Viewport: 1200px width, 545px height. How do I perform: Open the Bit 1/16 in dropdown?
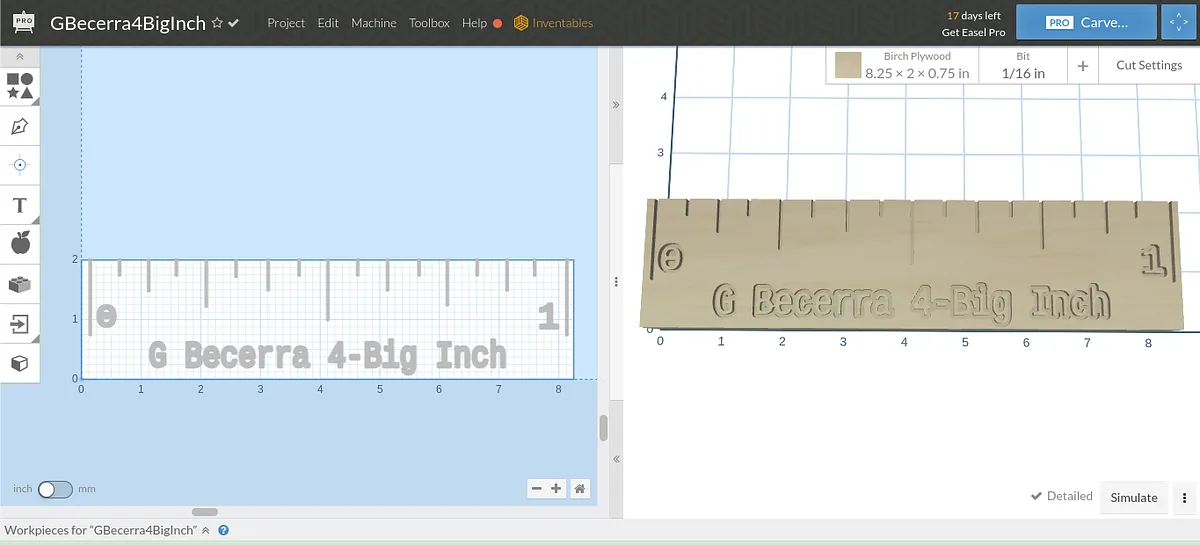tap(1023, 66)
